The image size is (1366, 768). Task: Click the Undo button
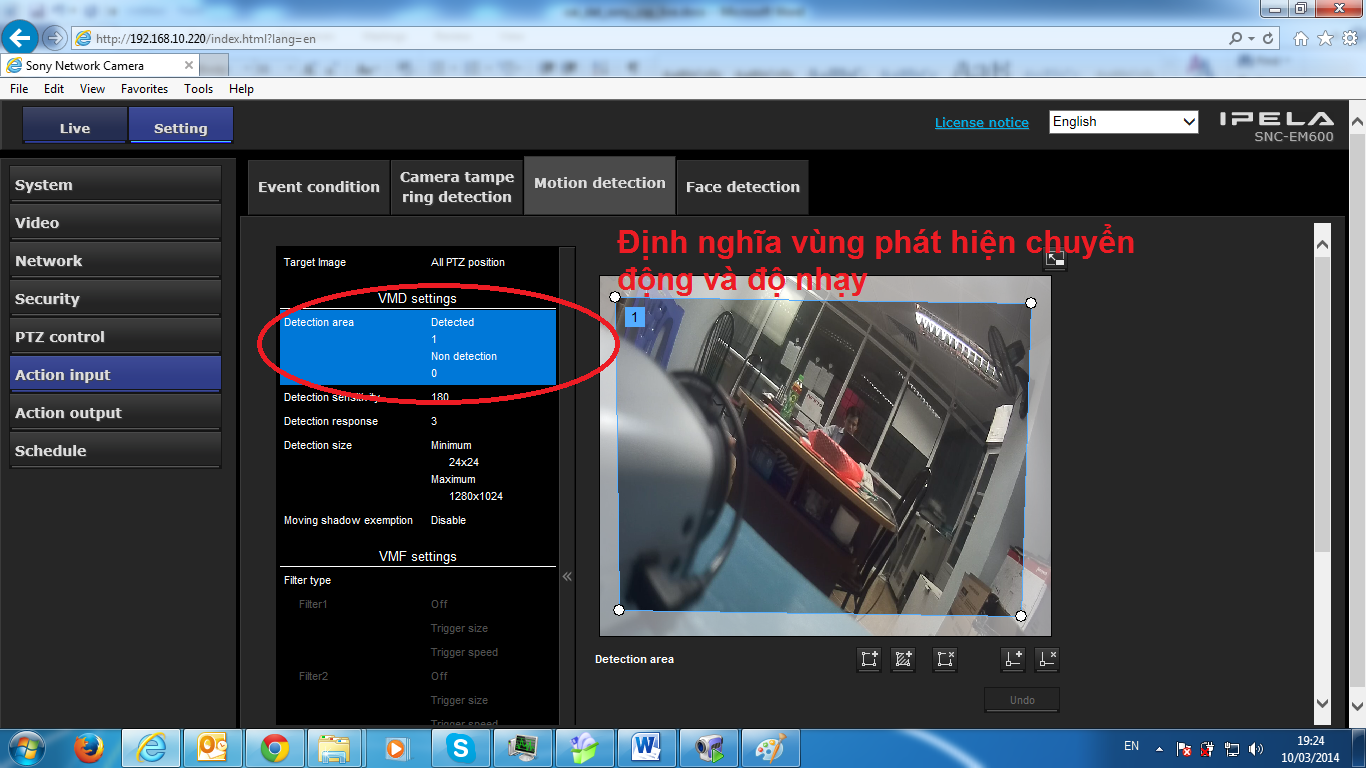pyautogui.click(x=1022, y=700)
